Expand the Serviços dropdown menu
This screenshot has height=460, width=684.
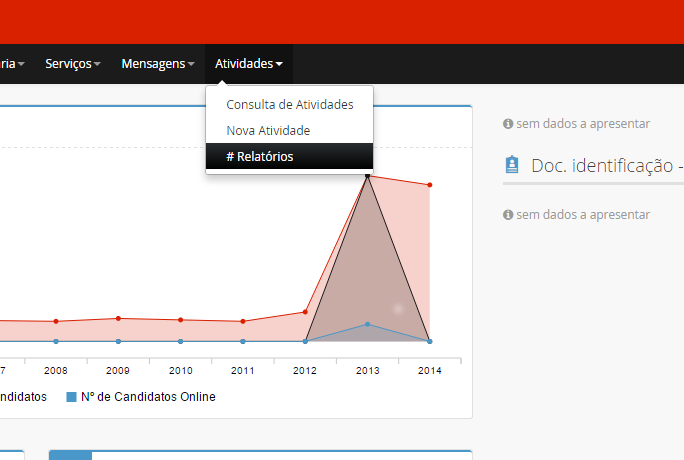(x=73, y=64)
